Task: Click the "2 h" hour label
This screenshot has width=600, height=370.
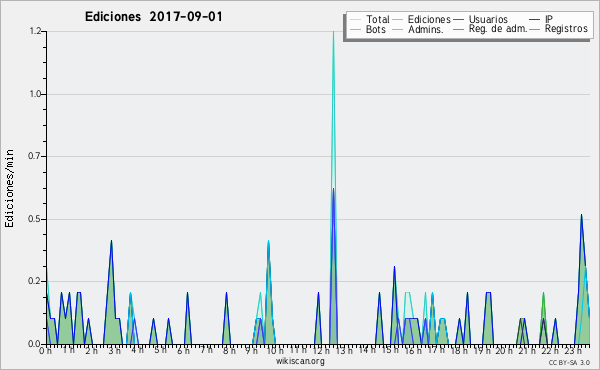Action: [91, 350]
